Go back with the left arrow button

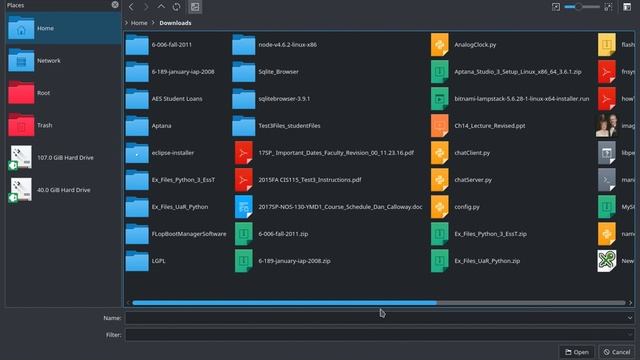(131, 7)
